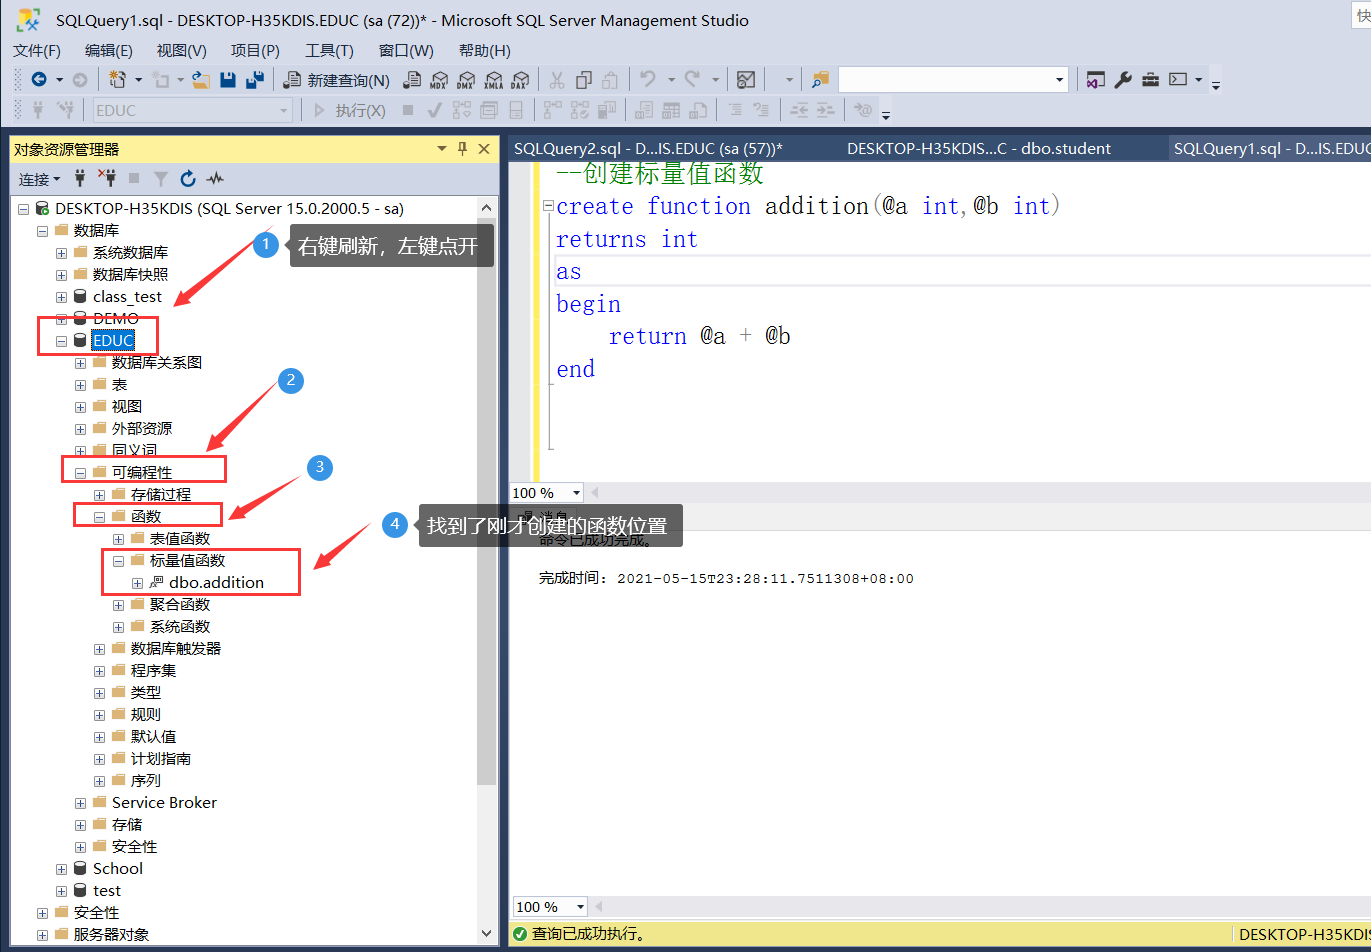Open the search combo box dropdown

tap(1060, 80)
